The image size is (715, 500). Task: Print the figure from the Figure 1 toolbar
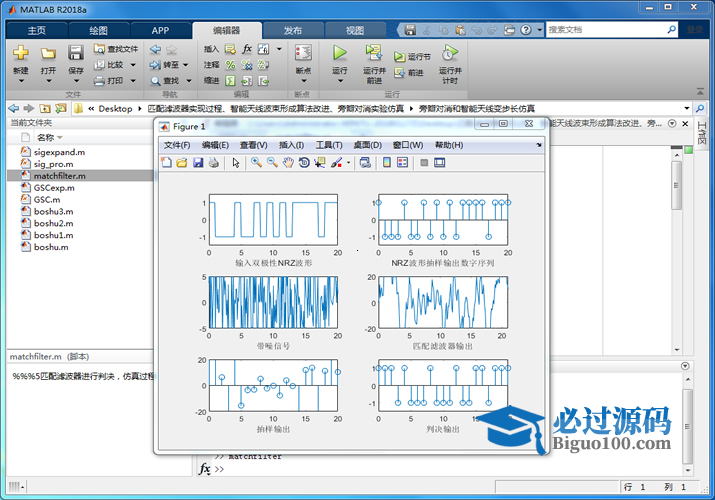[x=213, y=163]
